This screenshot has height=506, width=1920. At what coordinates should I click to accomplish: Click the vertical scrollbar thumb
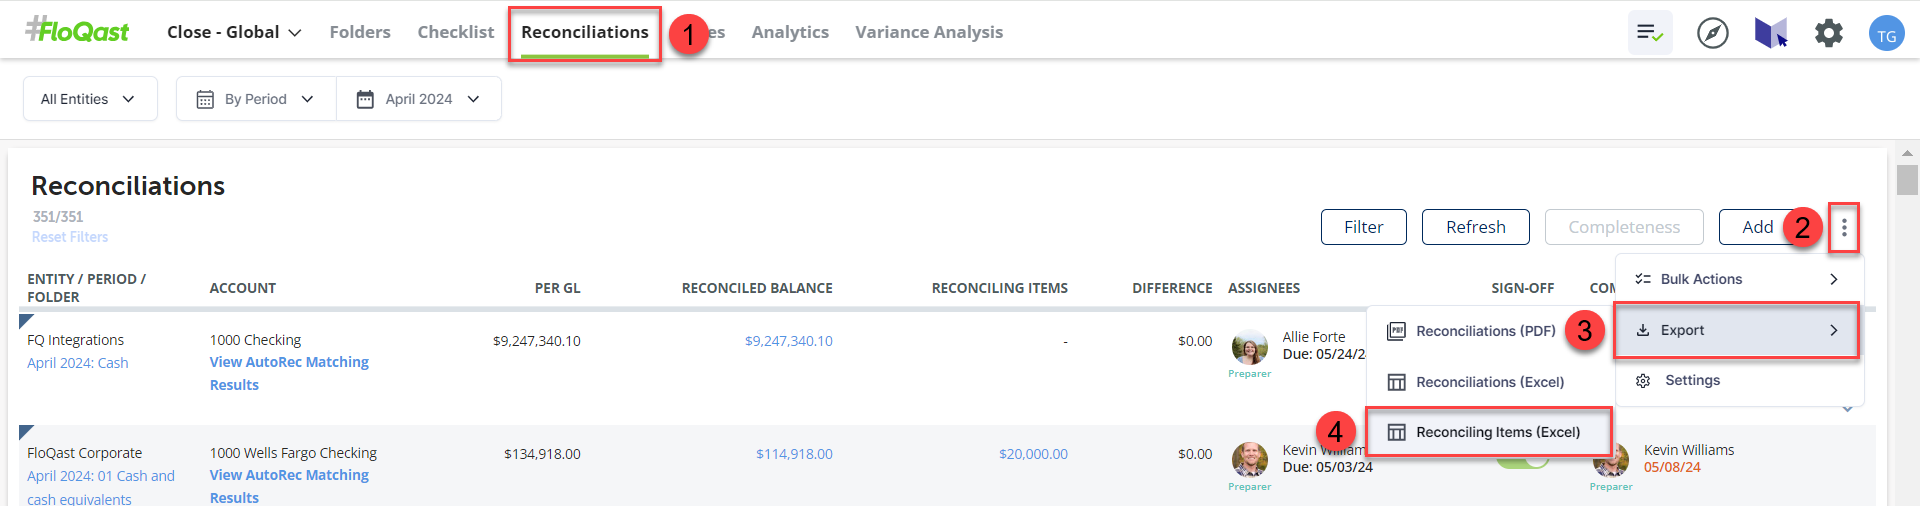pos(1907,180)
